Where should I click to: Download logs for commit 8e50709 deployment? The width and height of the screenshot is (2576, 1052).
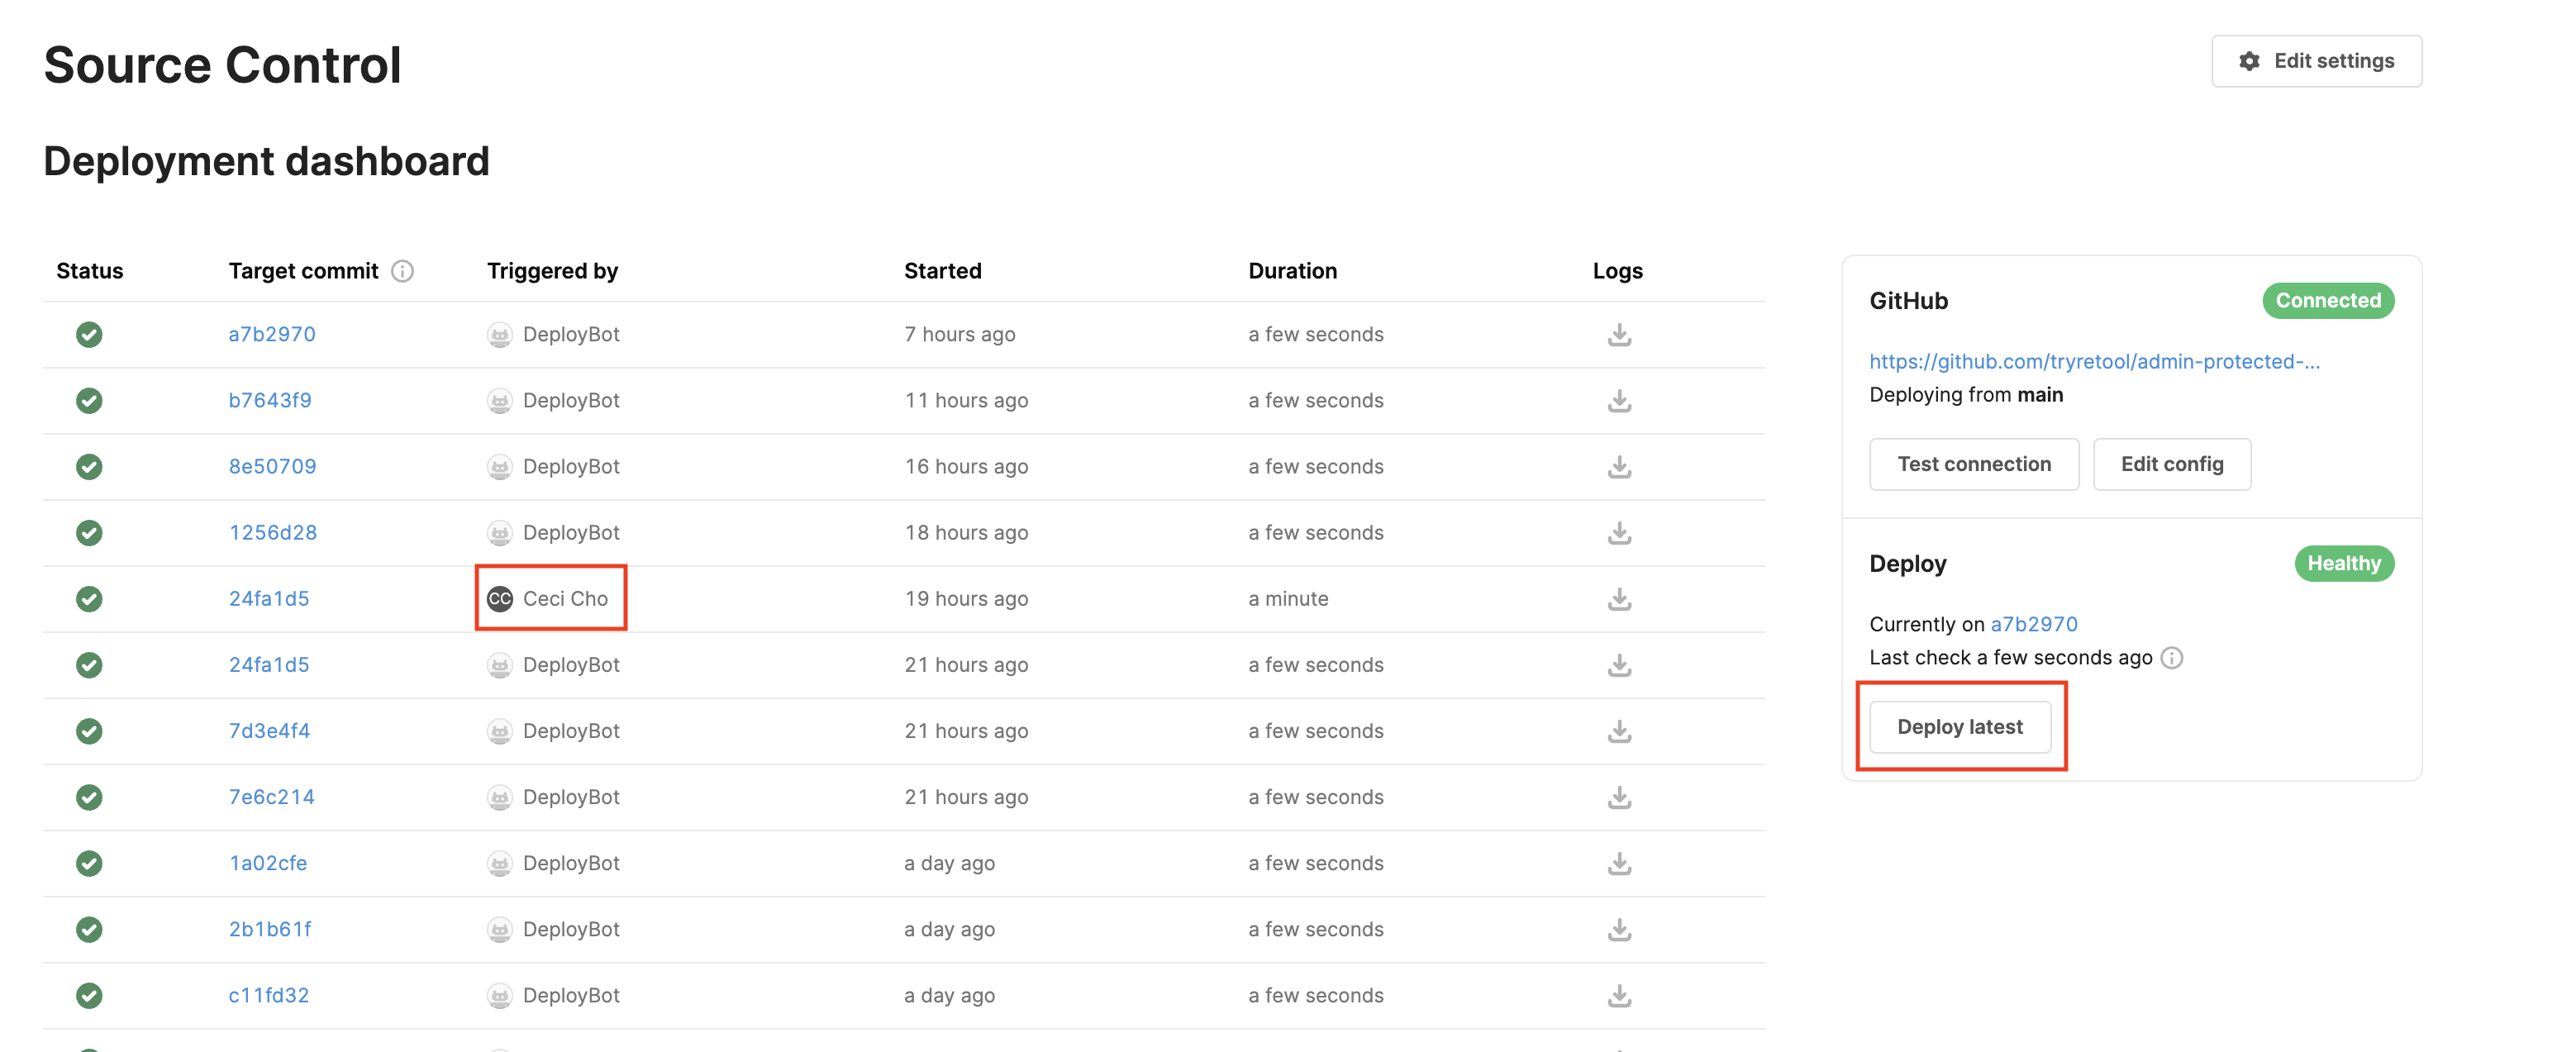click(x=1619, y=467)
